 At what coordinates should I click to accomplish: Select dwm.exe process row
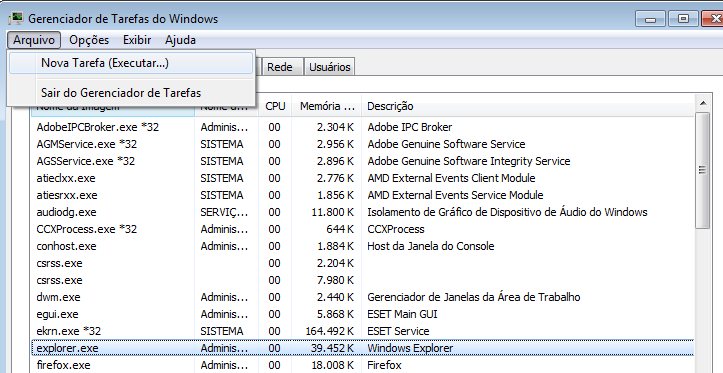pyautogui.click(x=362, y=297)
